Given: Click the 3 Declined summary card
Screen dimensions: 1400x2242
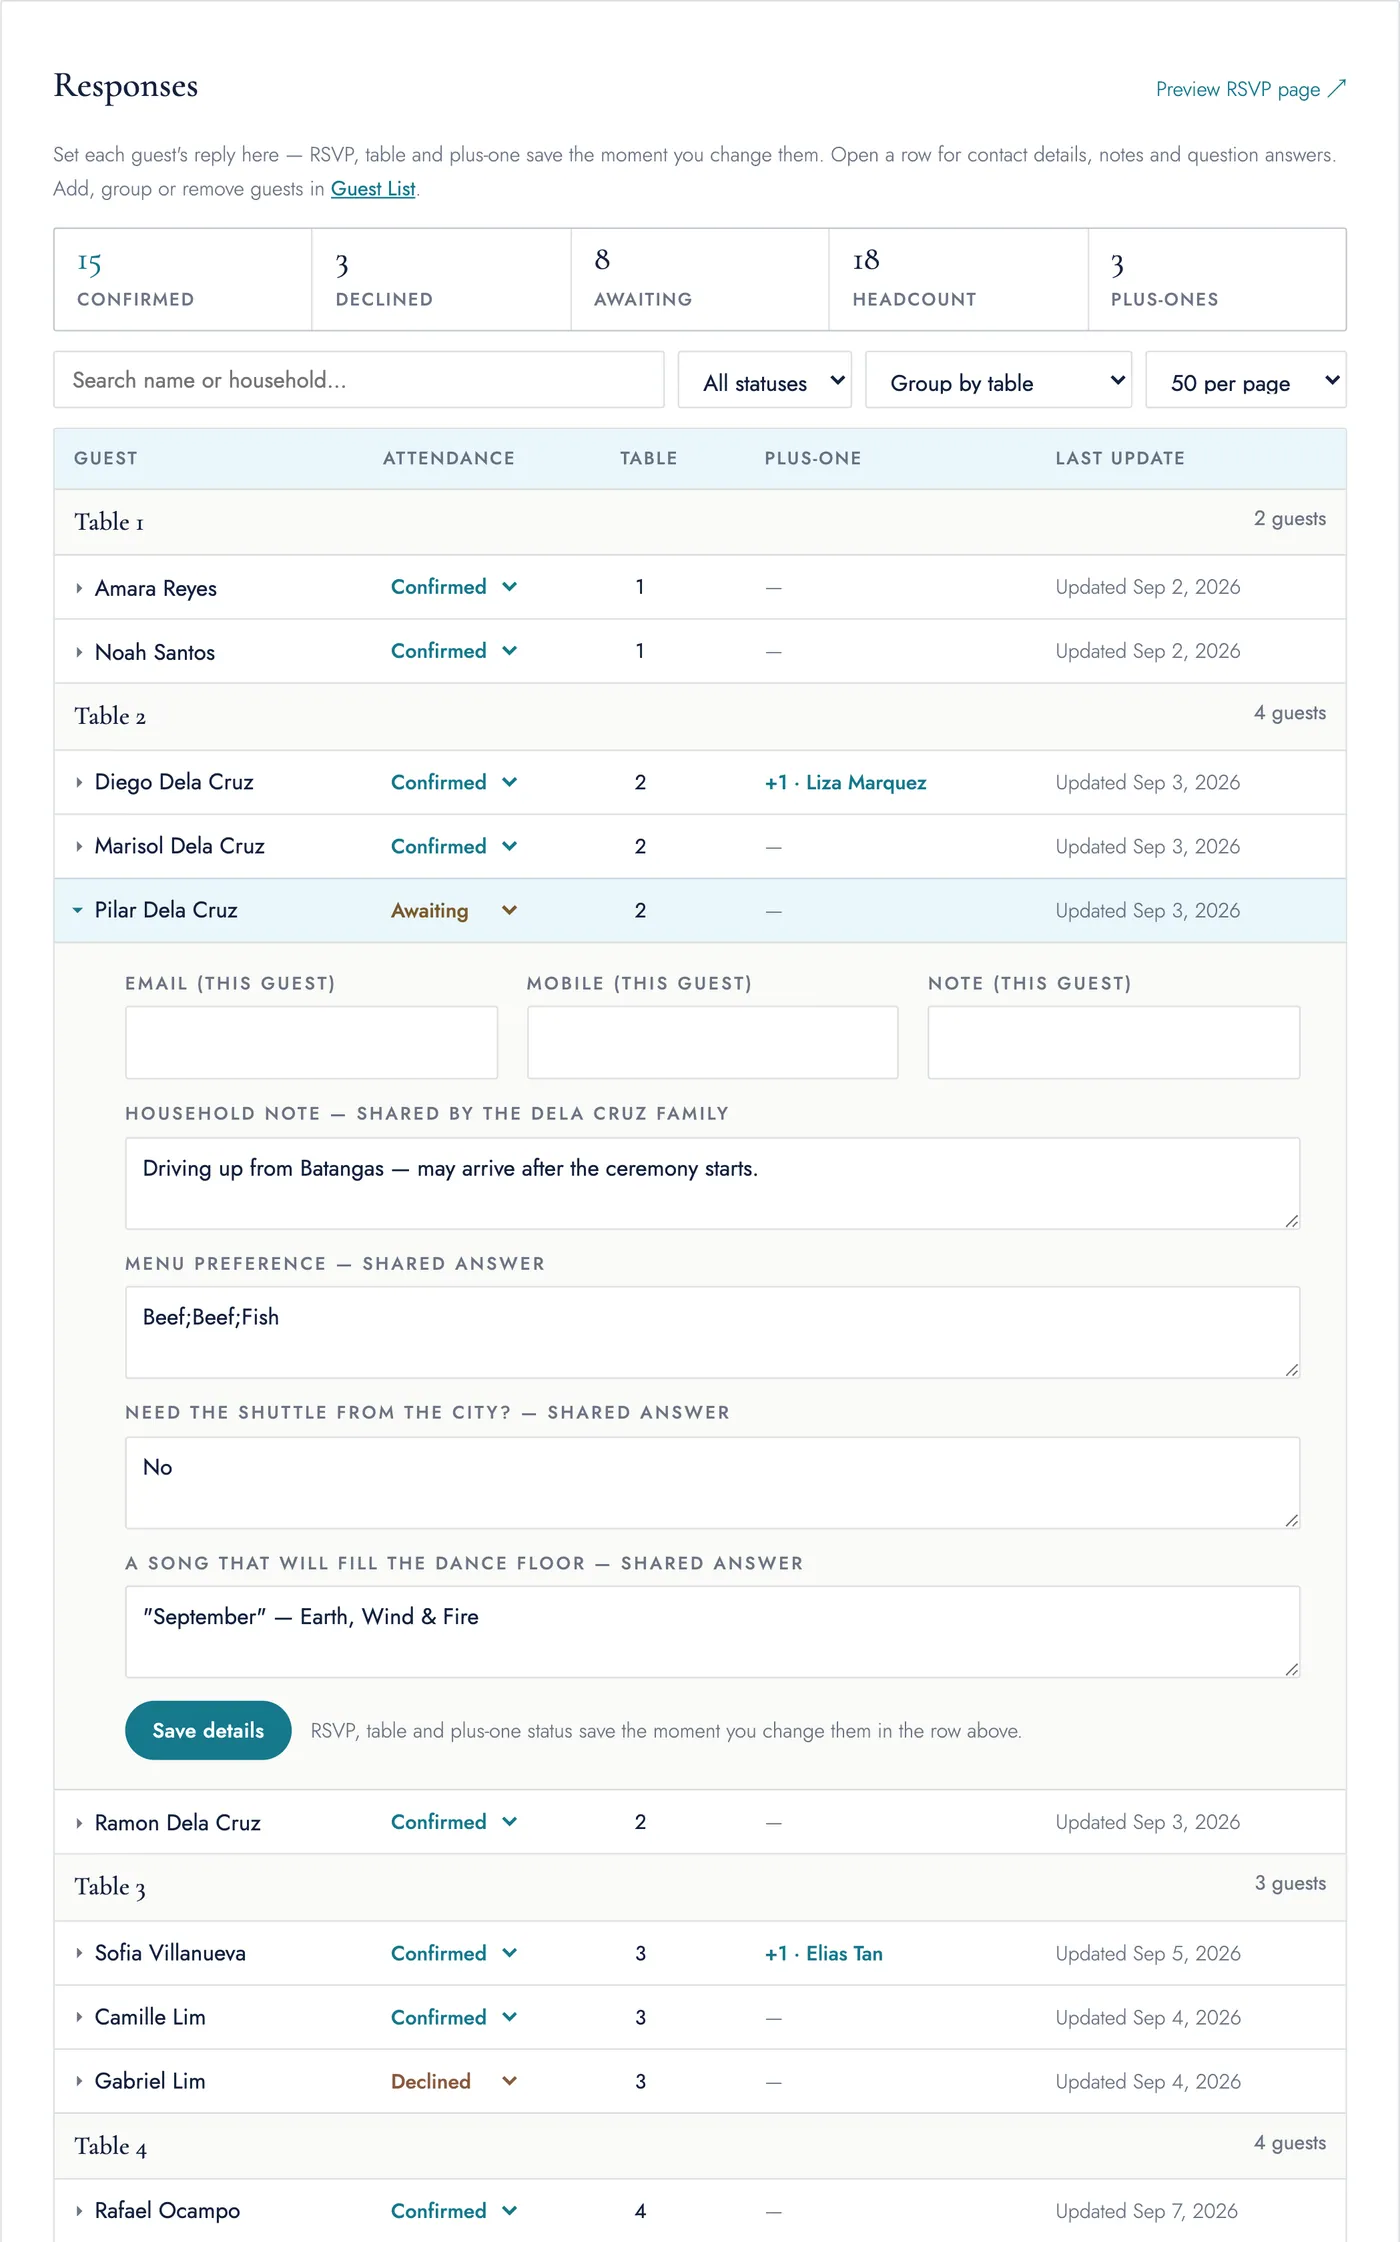Looking at the screenshot, I should (441, 279).
